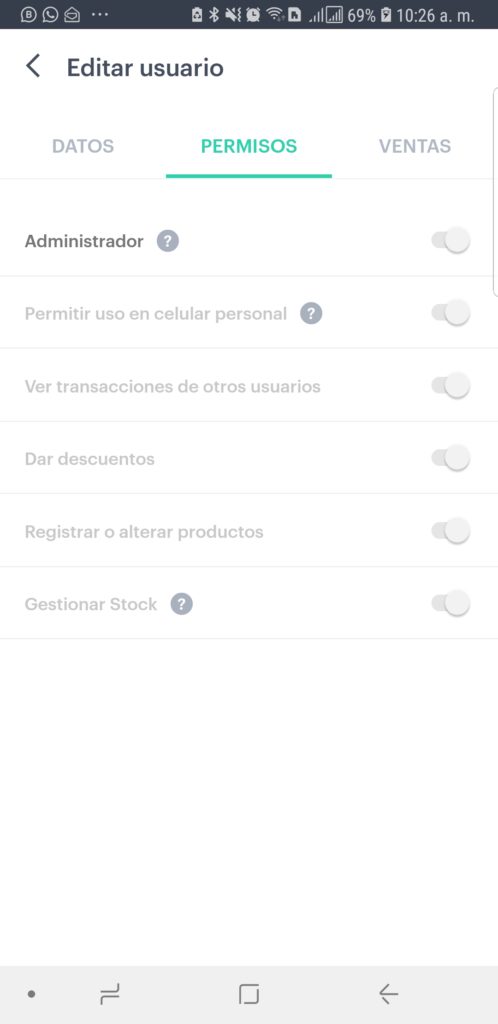
Task: Toggle the Gestionar Stock switch
Action: pos(451,603)
